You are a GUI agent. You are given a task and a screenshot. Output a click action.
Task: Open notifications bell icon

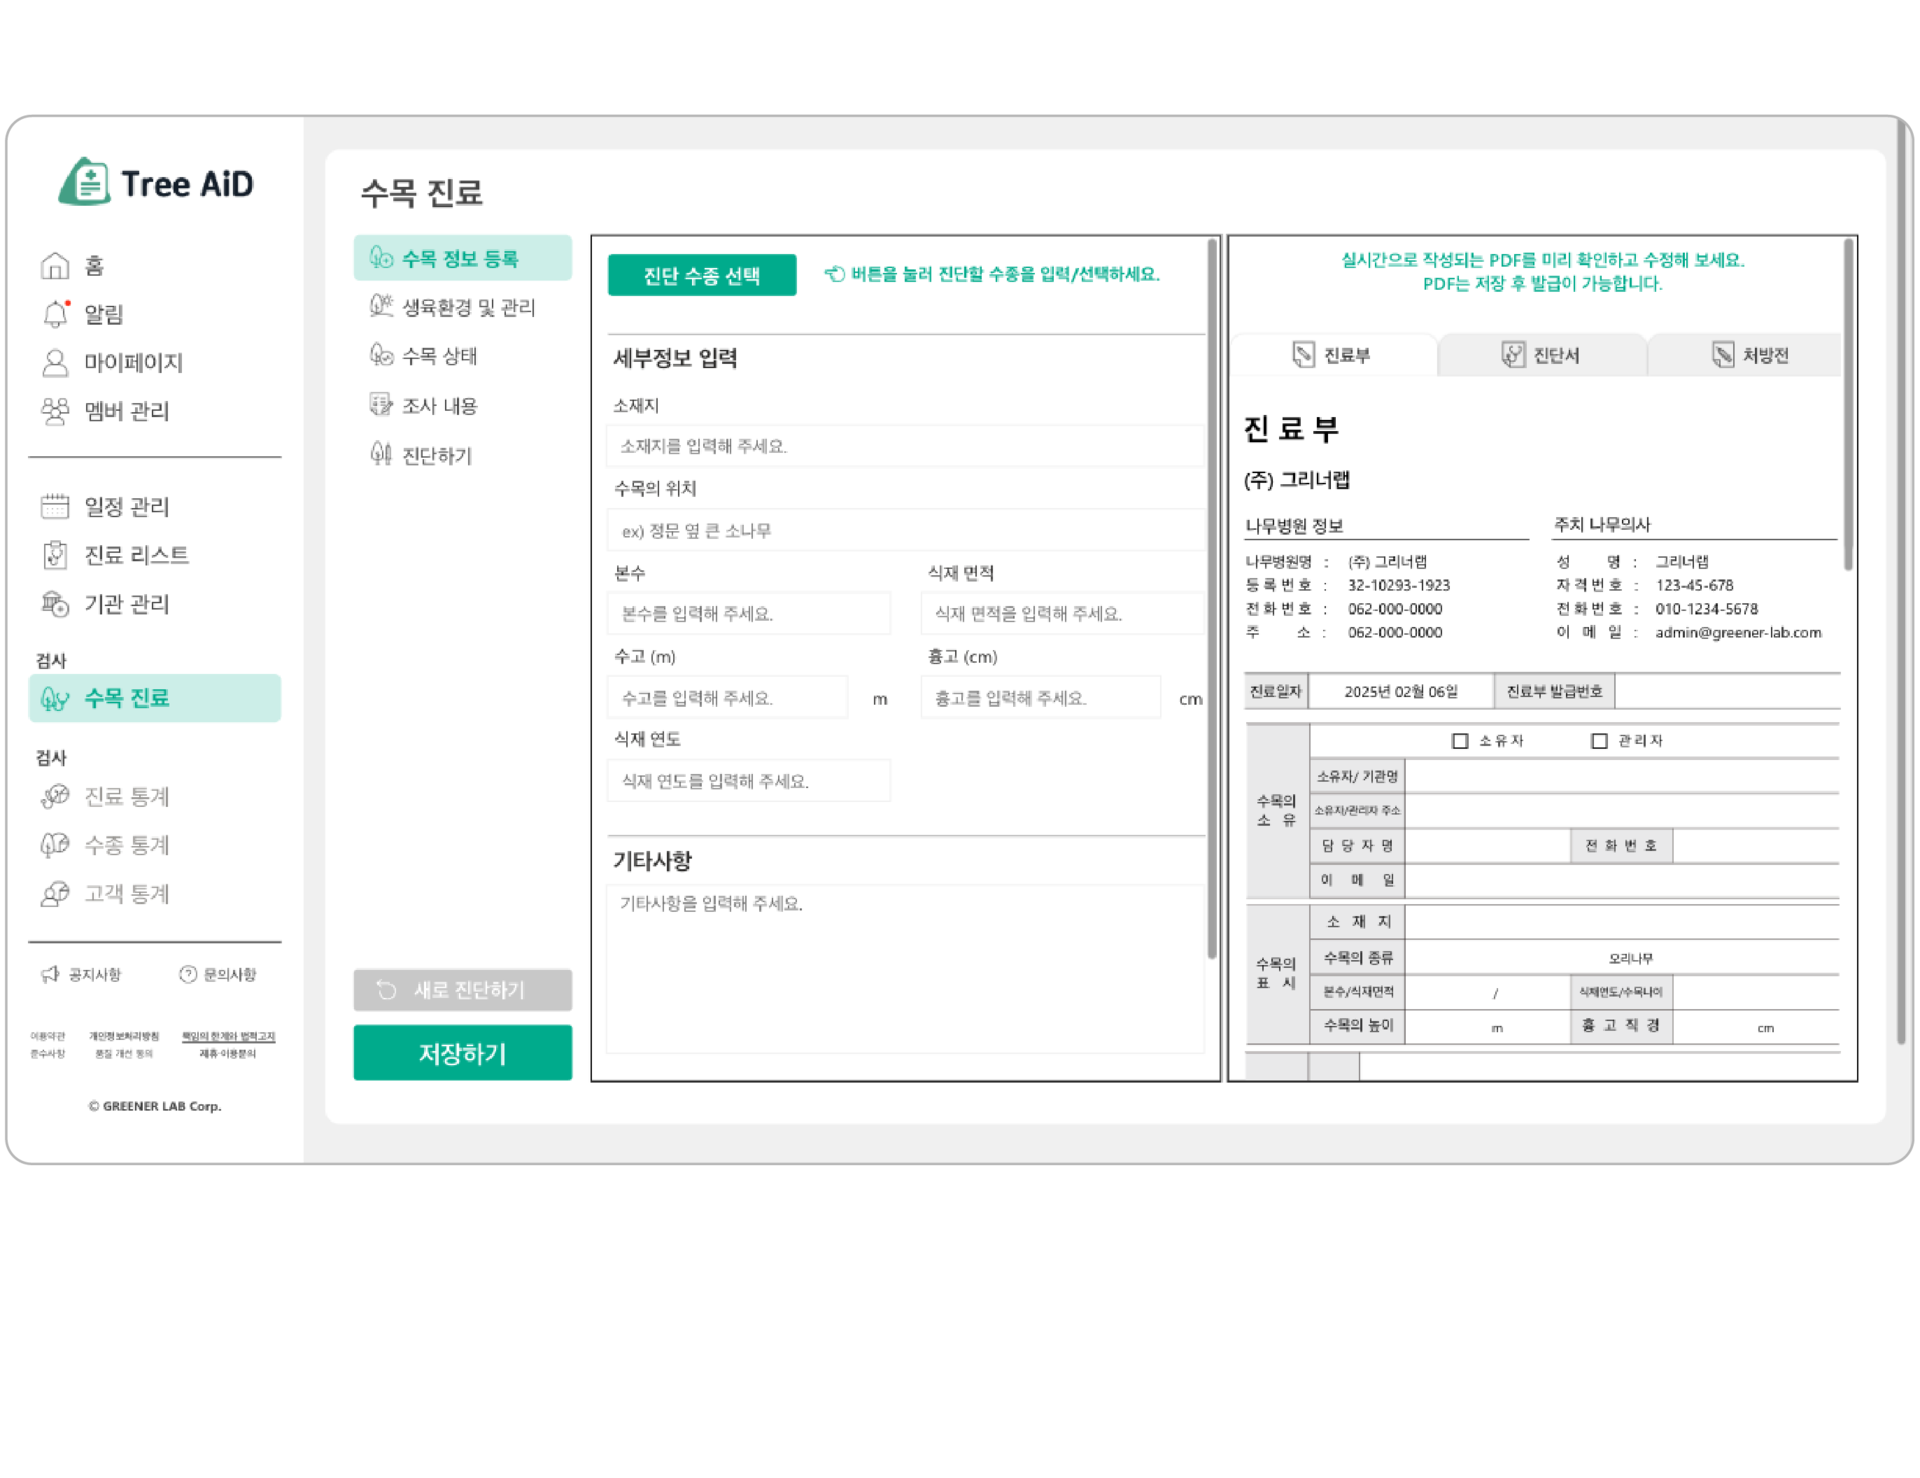(x=55, y=314)
